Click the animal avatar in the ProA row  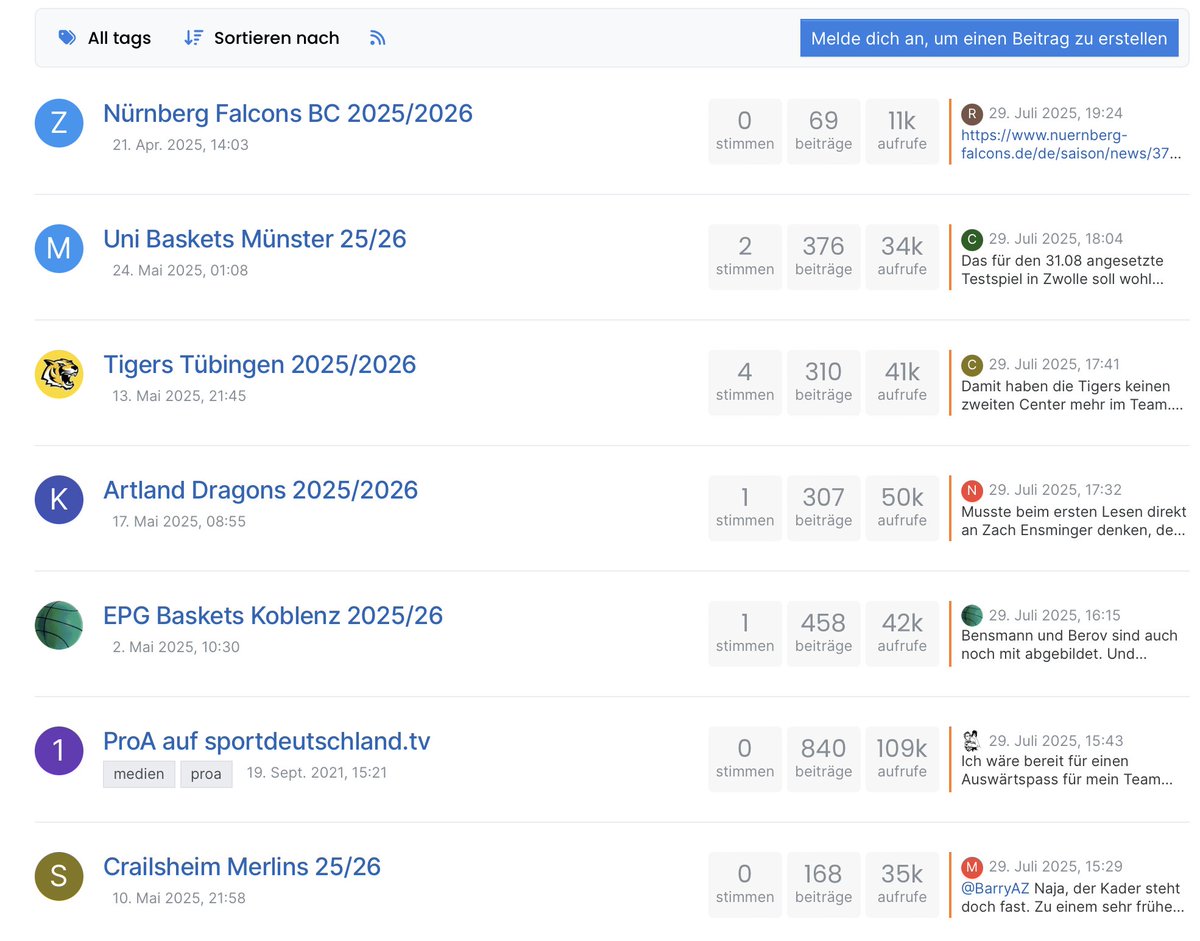tap(970, 742)
